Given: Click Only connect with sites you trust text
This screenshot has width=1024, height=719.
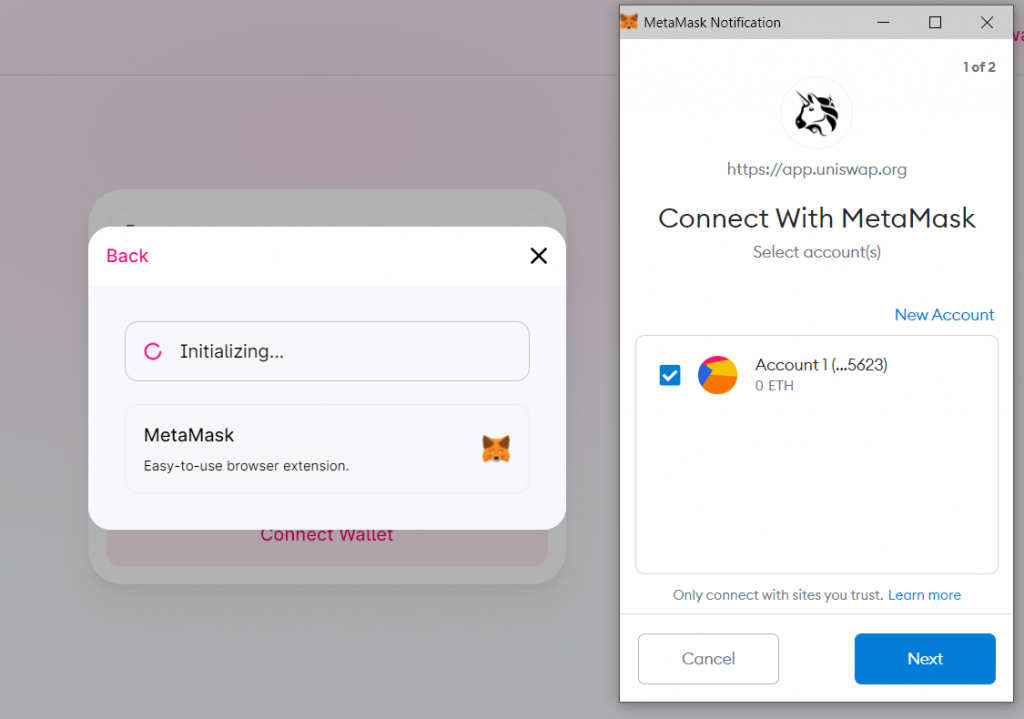Looking at the screenshot, I should tap(778, 595).
